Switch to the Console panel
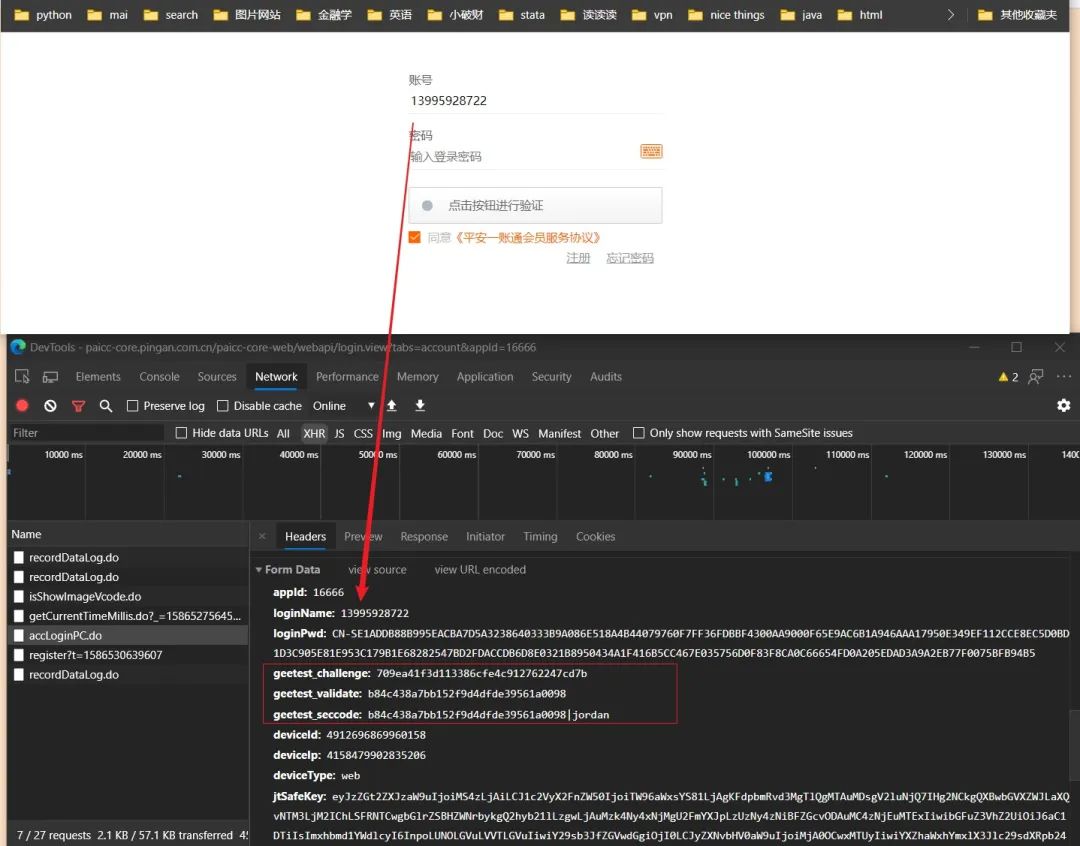 [159, 376]
